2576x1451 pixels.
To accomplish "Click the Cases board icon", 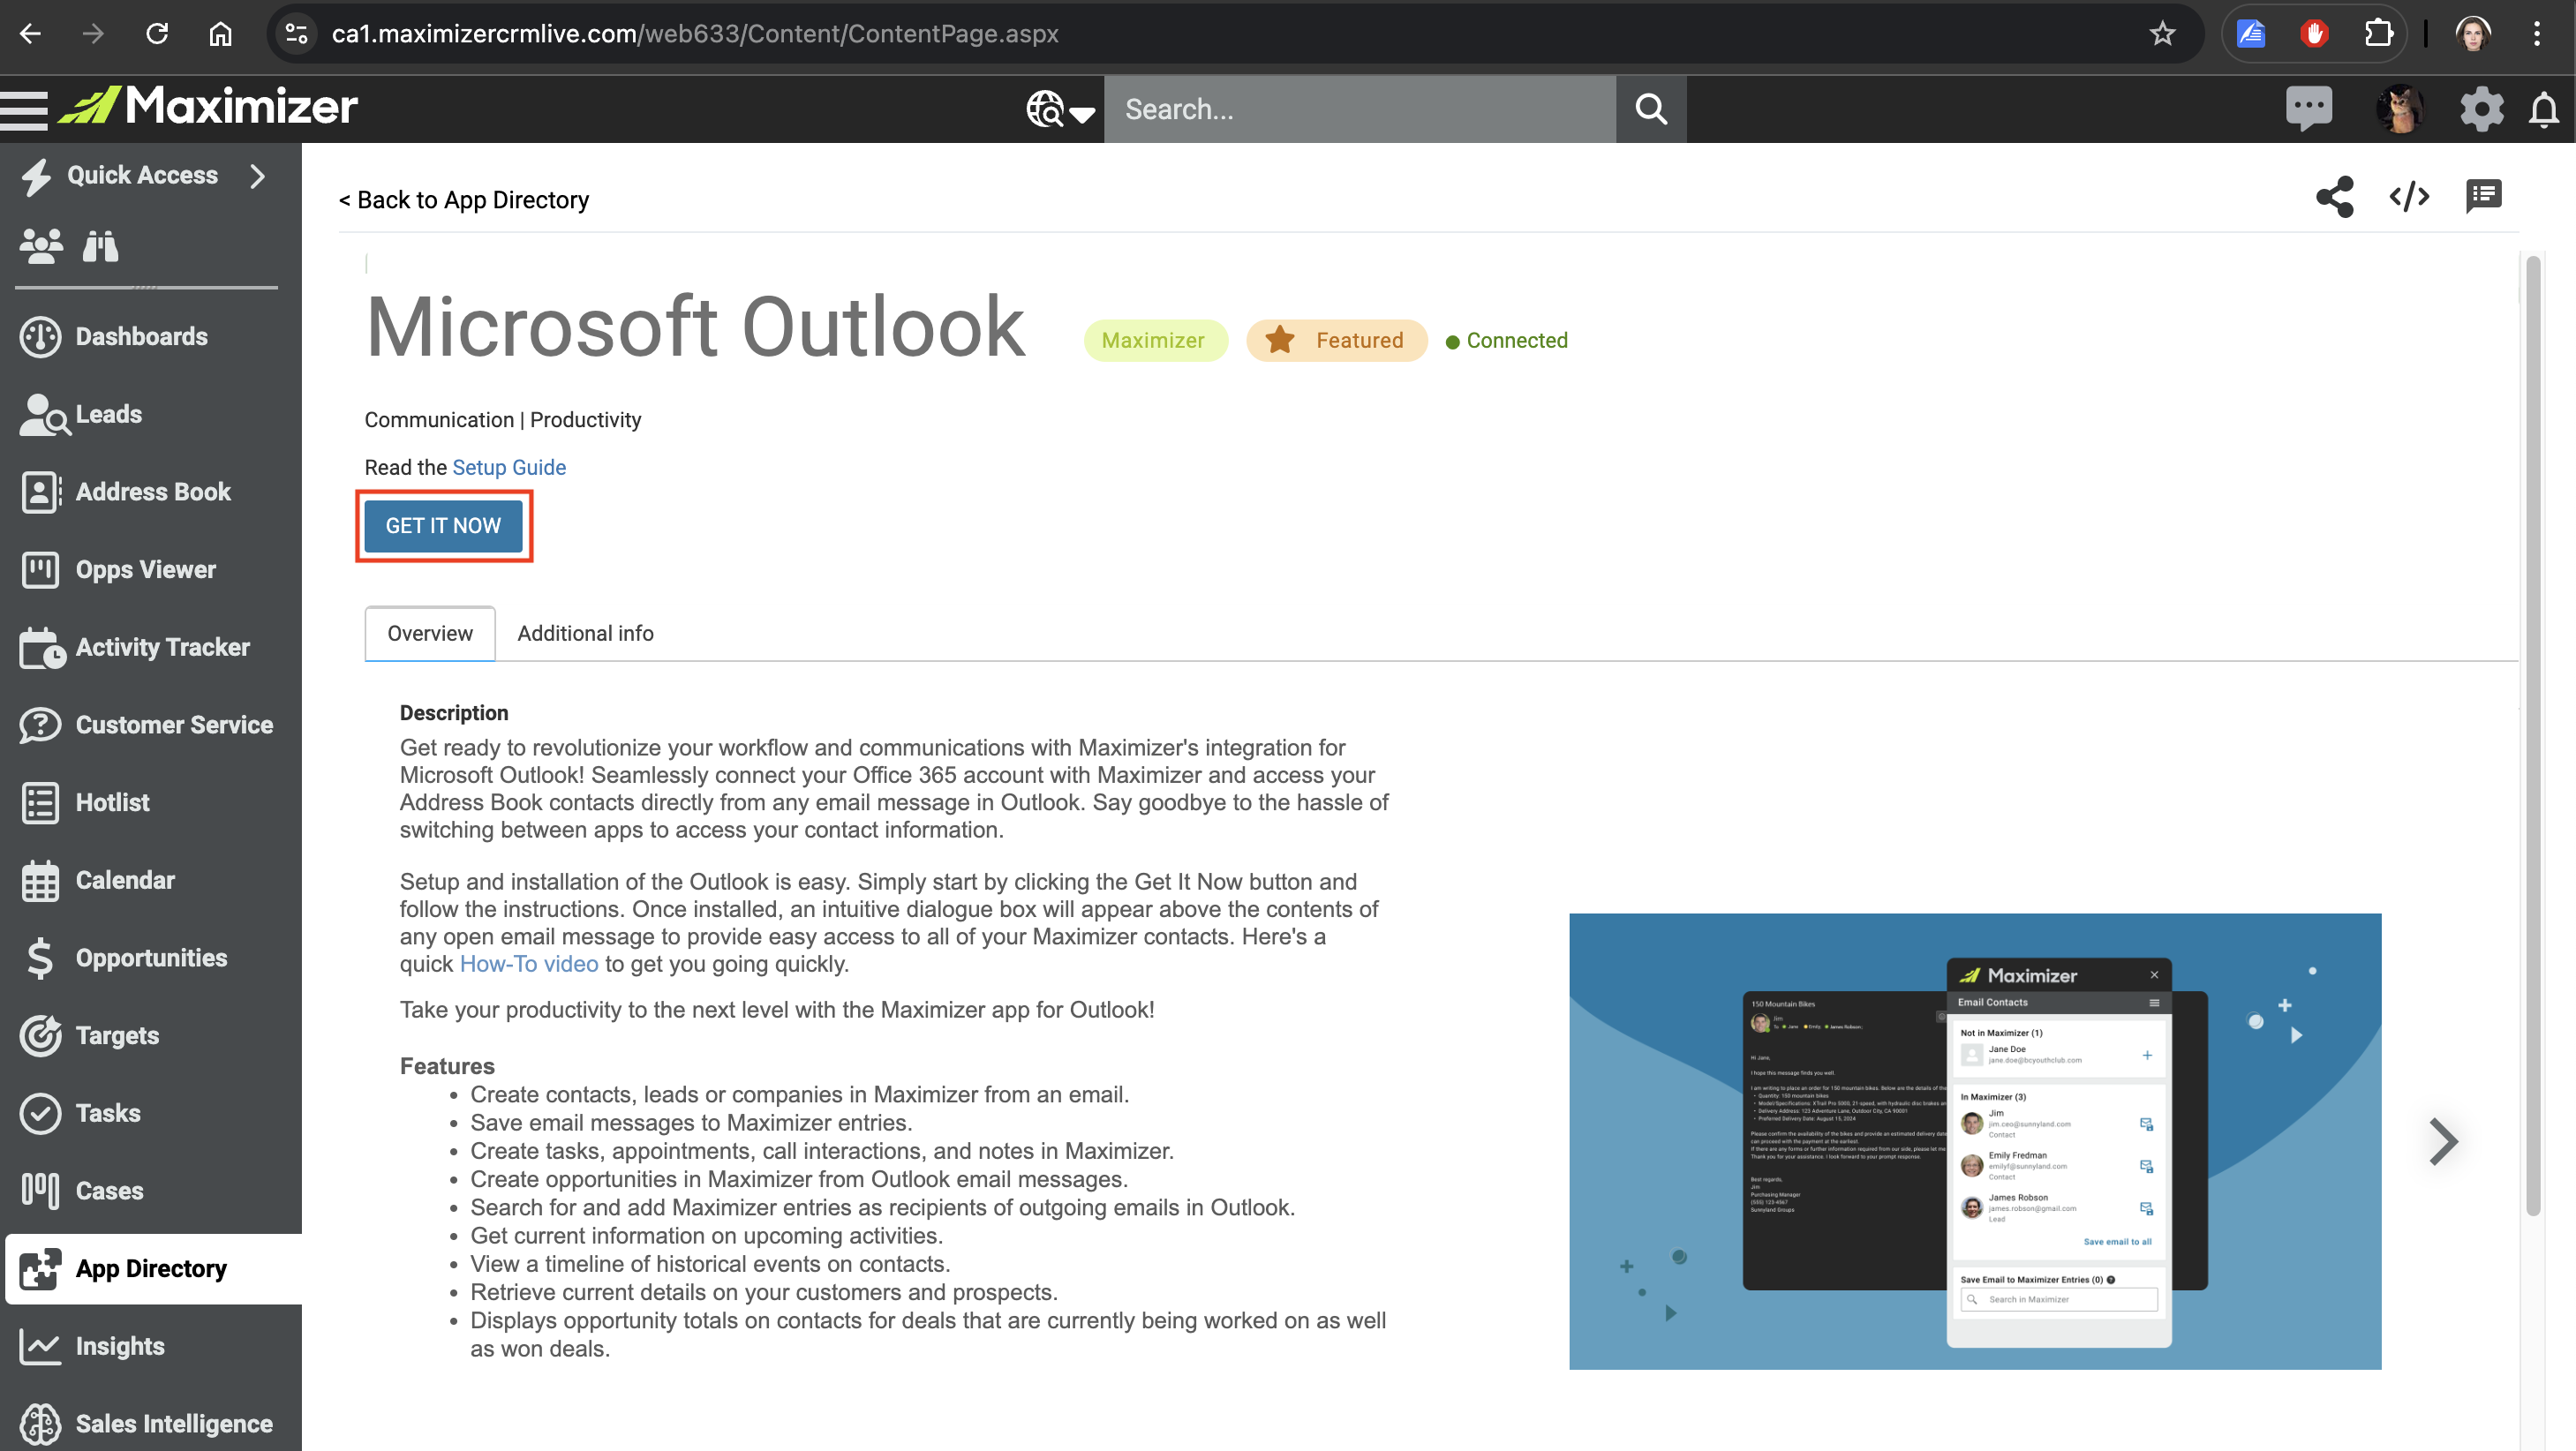I will pos(40,1191).
